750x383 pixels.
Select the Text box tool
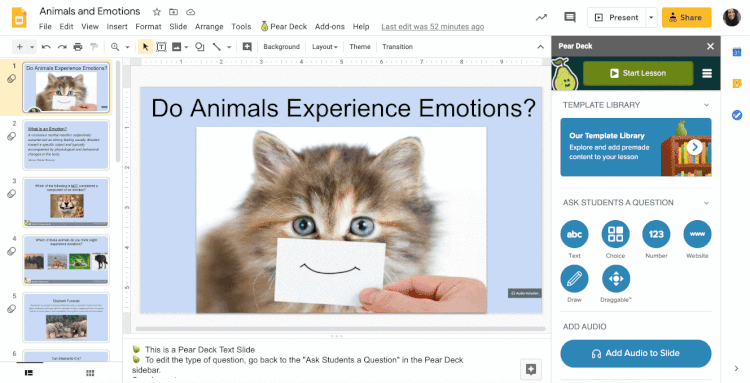coord(161,47)
